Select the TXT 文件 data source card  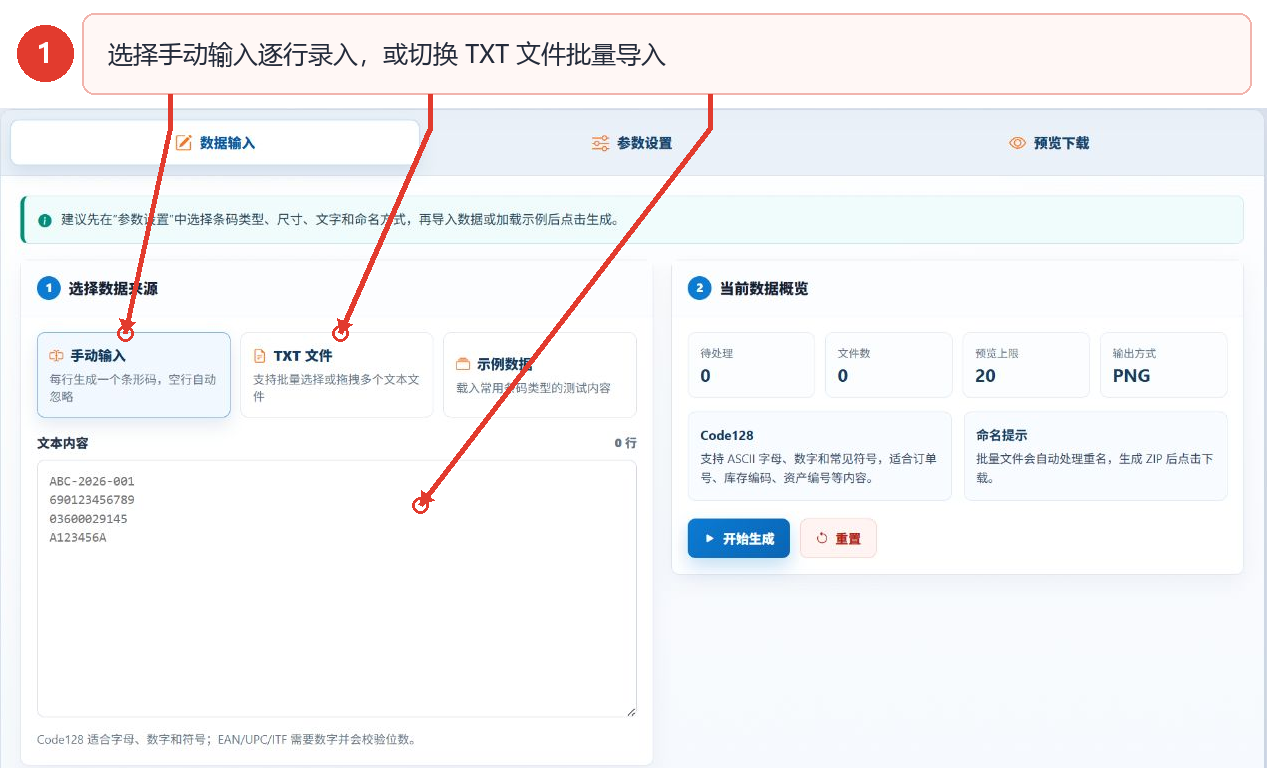tap(337, 375)
